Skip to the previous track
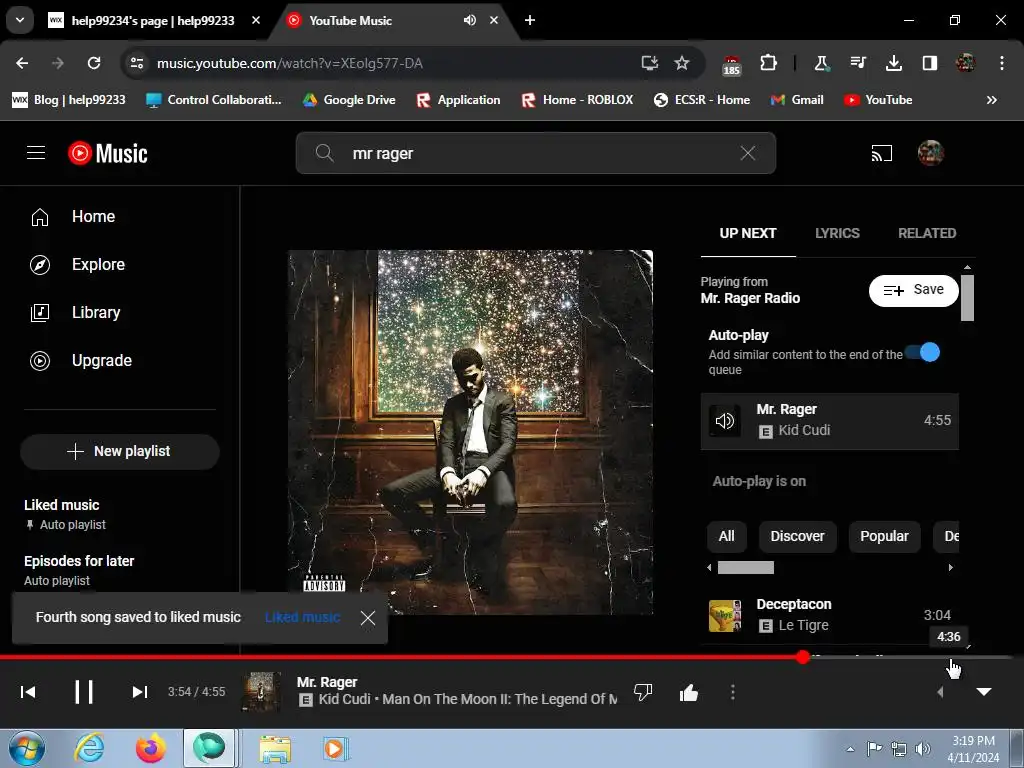Viewport: 1024px width, 768px height. 28,692
